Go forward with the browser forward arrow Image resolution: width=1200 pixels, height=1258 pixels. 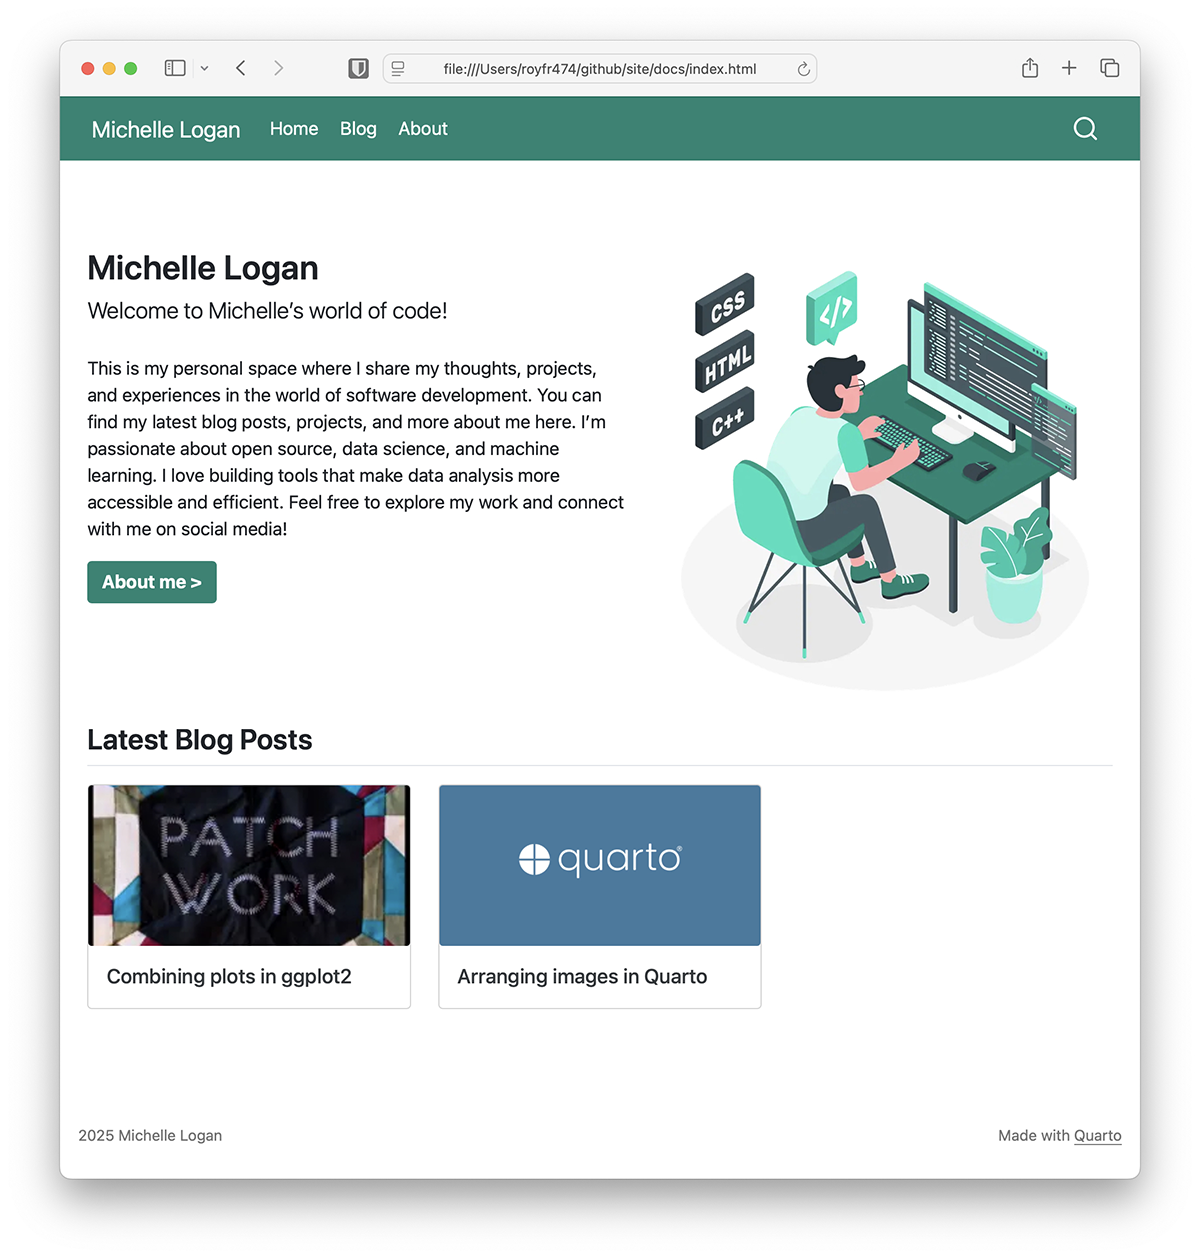click(279, 68)
